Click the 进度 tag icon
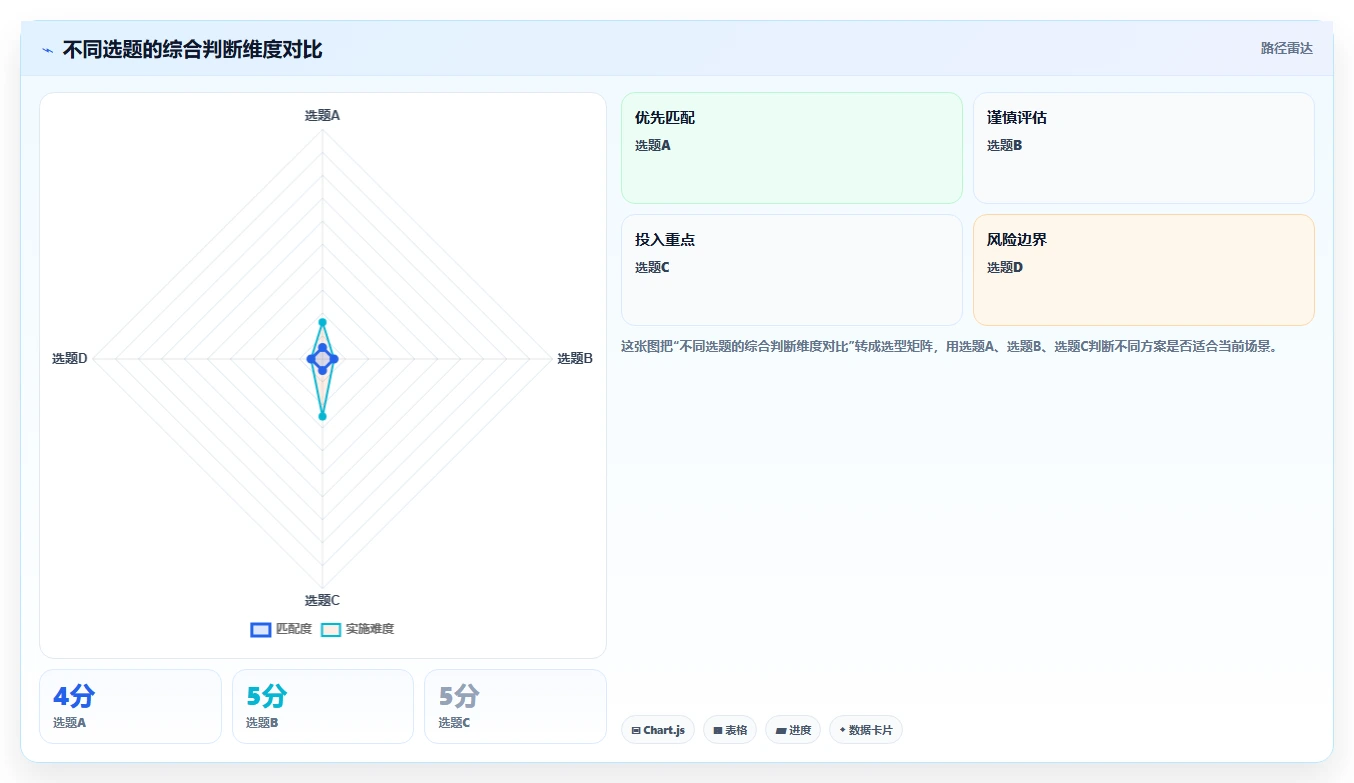Image resolution: width=1354 pixels, height=783 pixels. tap(780, 731)
